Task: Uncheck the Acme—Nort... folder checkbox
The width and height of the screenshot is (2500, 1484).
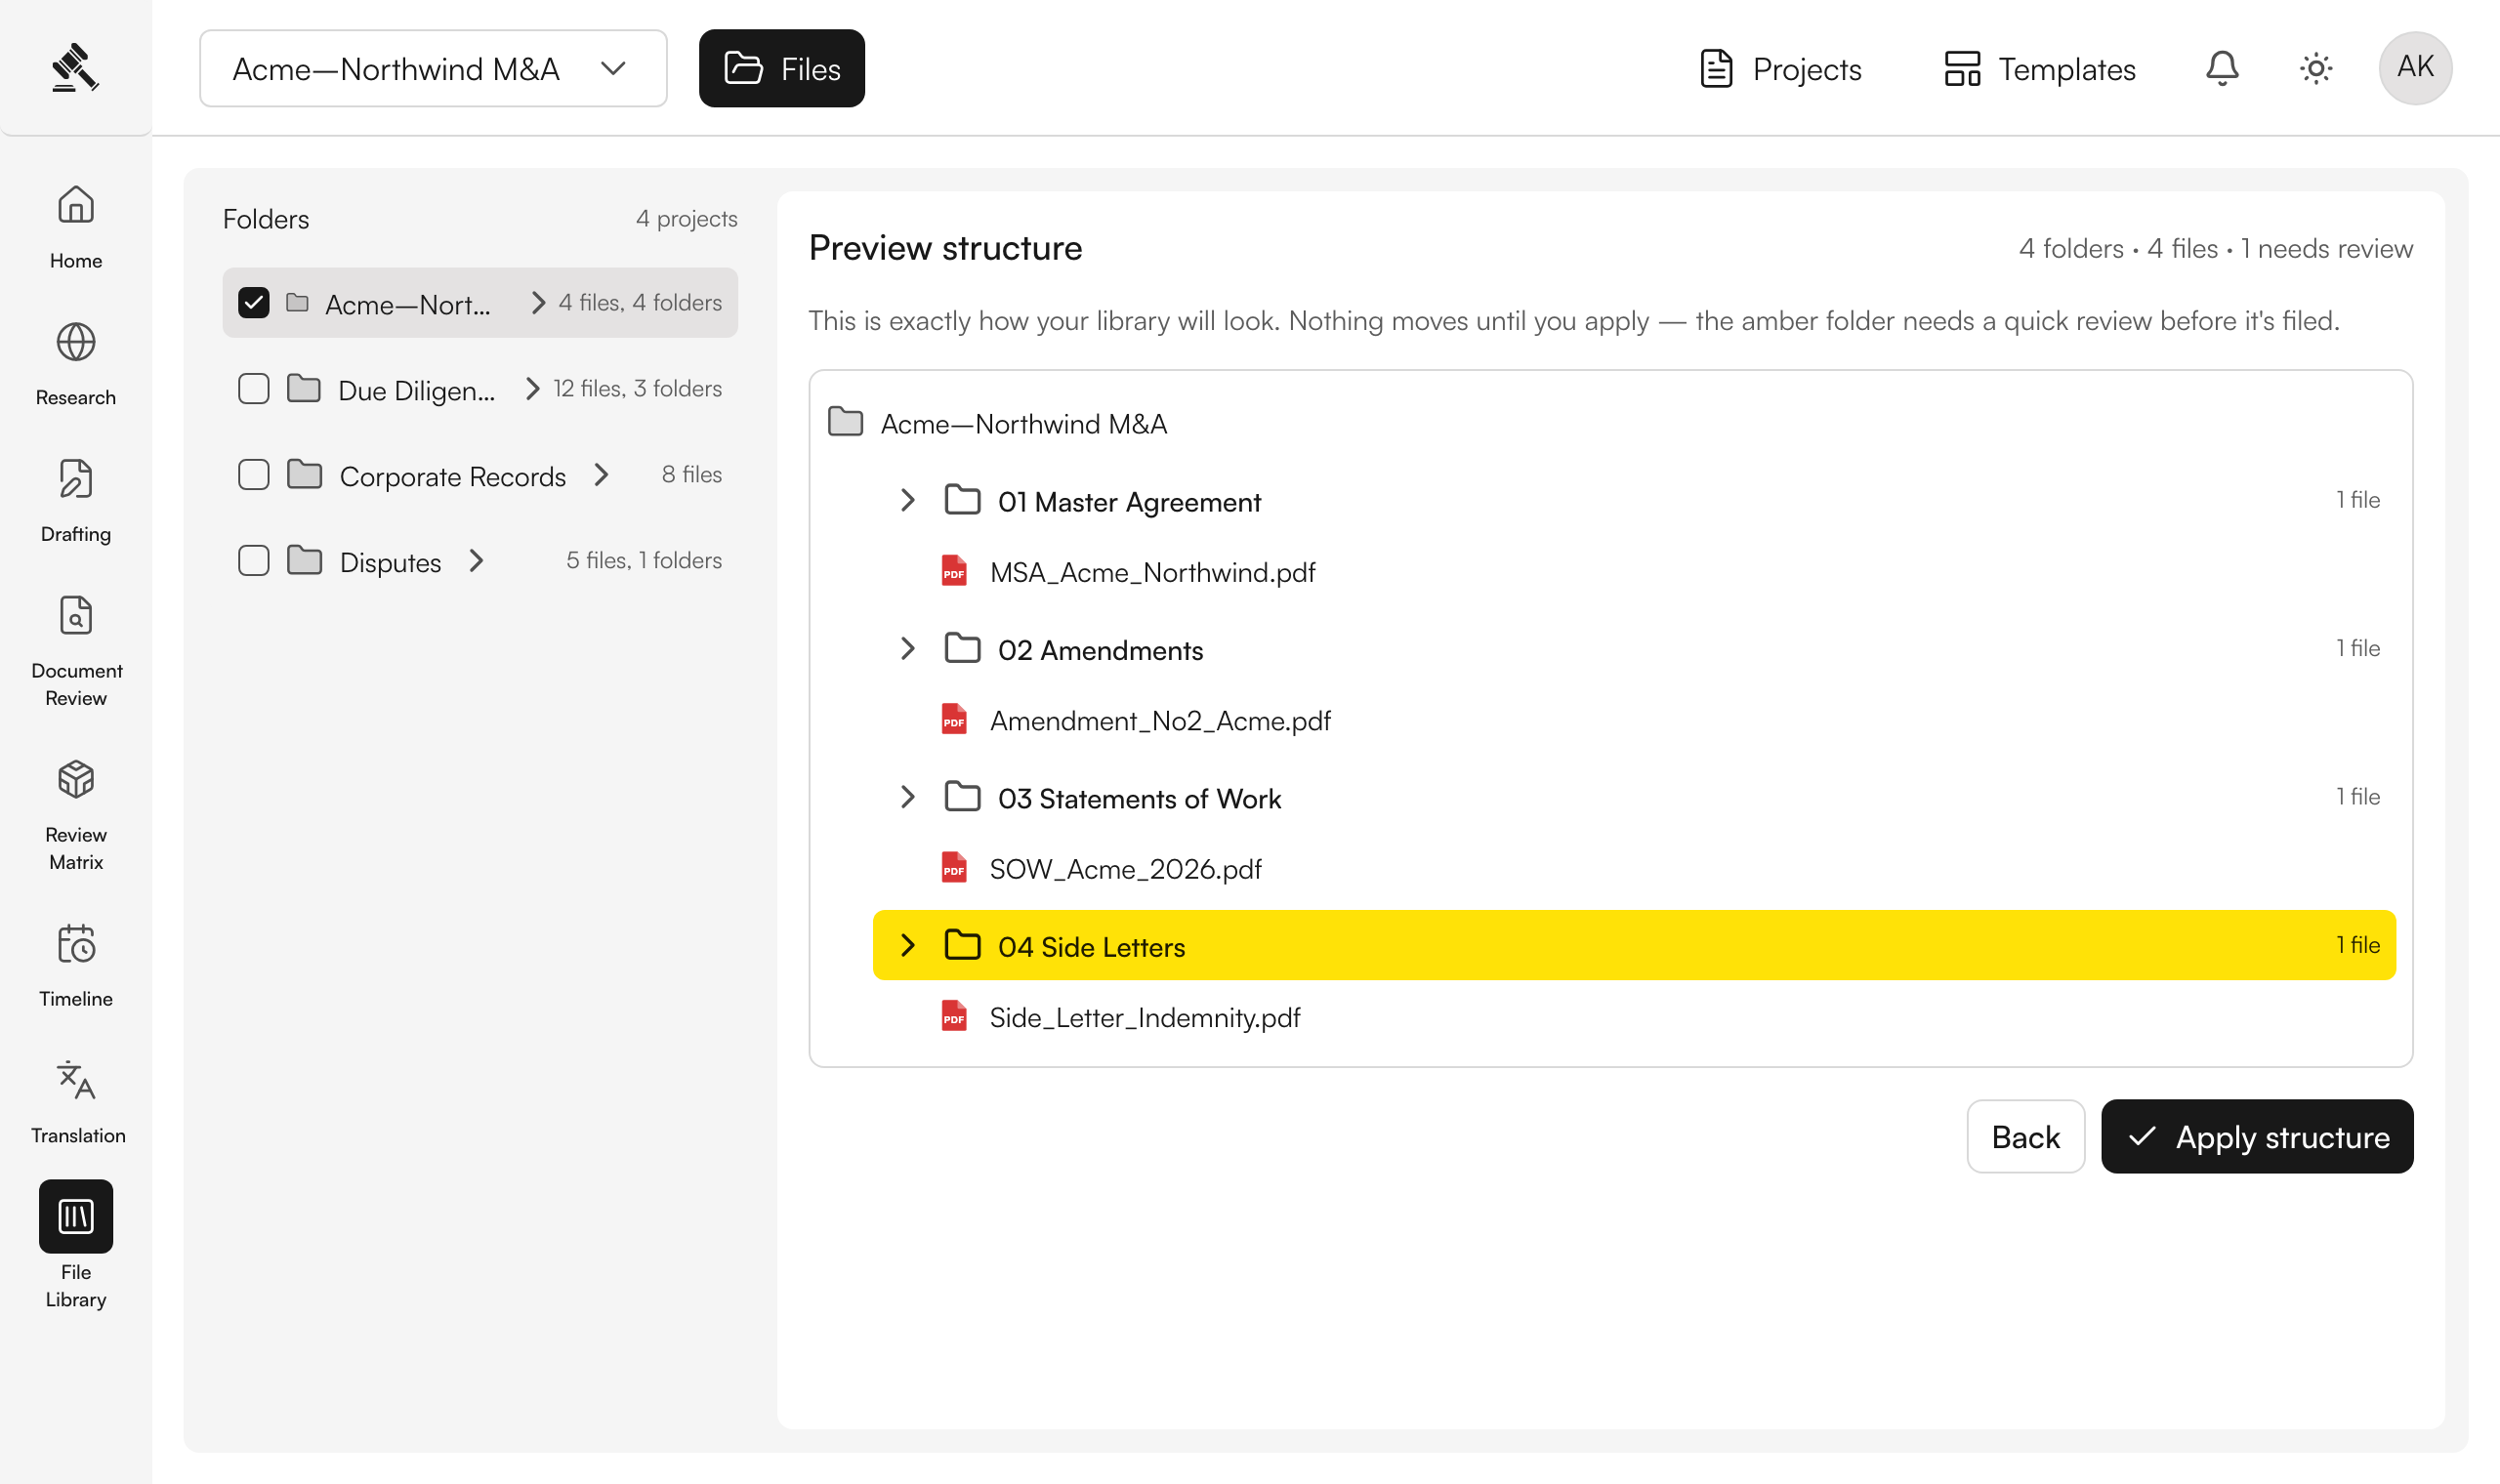Action: [x=254, y=302]
